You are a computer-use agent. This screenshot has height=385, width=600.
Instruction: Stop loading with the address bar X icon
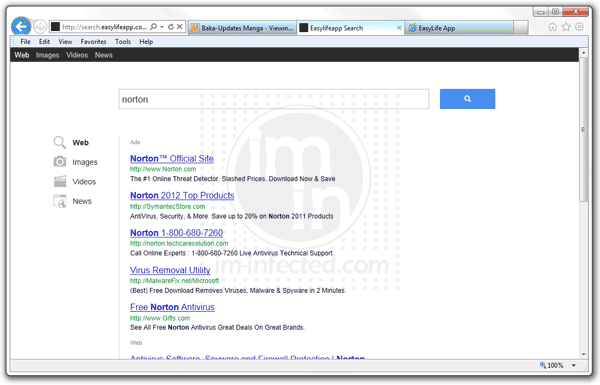pyautogui.click(x=179, y=27)
